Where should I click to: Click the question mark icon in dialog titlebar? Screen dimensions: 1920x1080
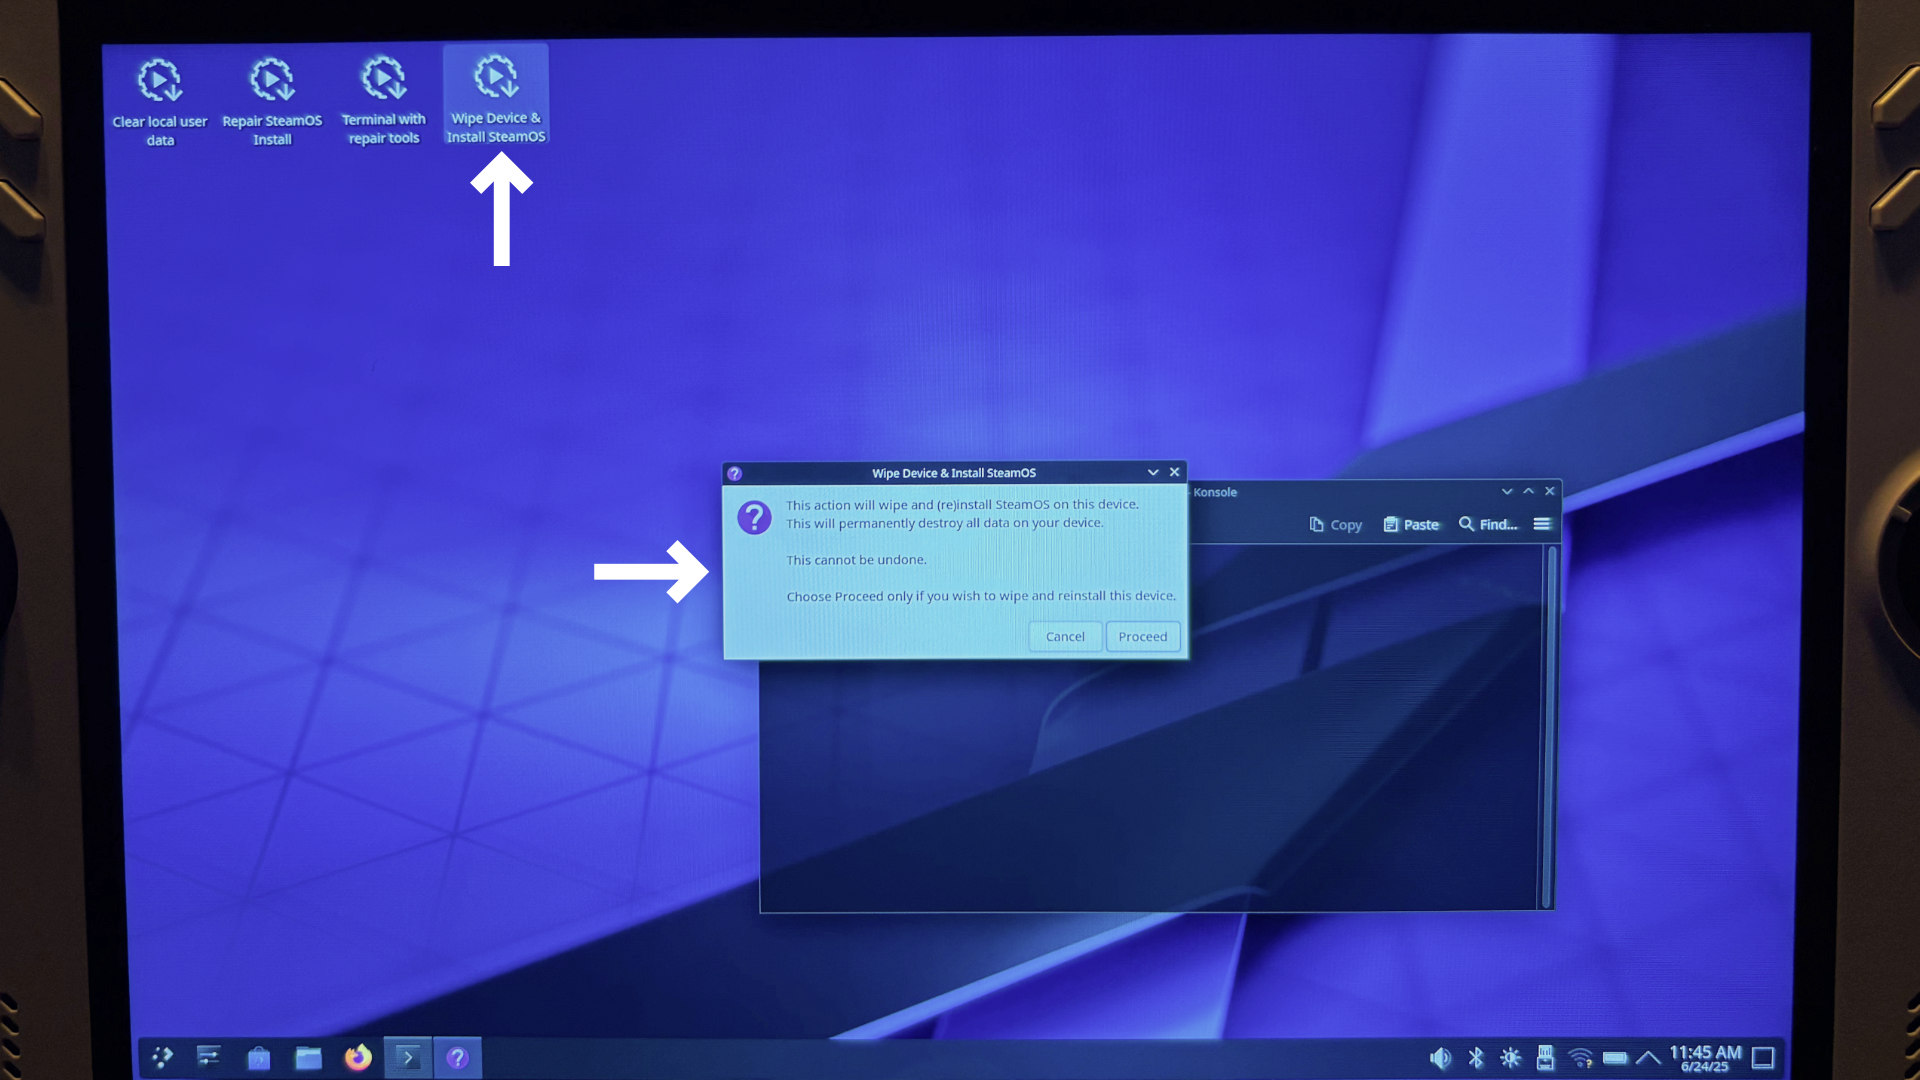click(x=735, y=473)
